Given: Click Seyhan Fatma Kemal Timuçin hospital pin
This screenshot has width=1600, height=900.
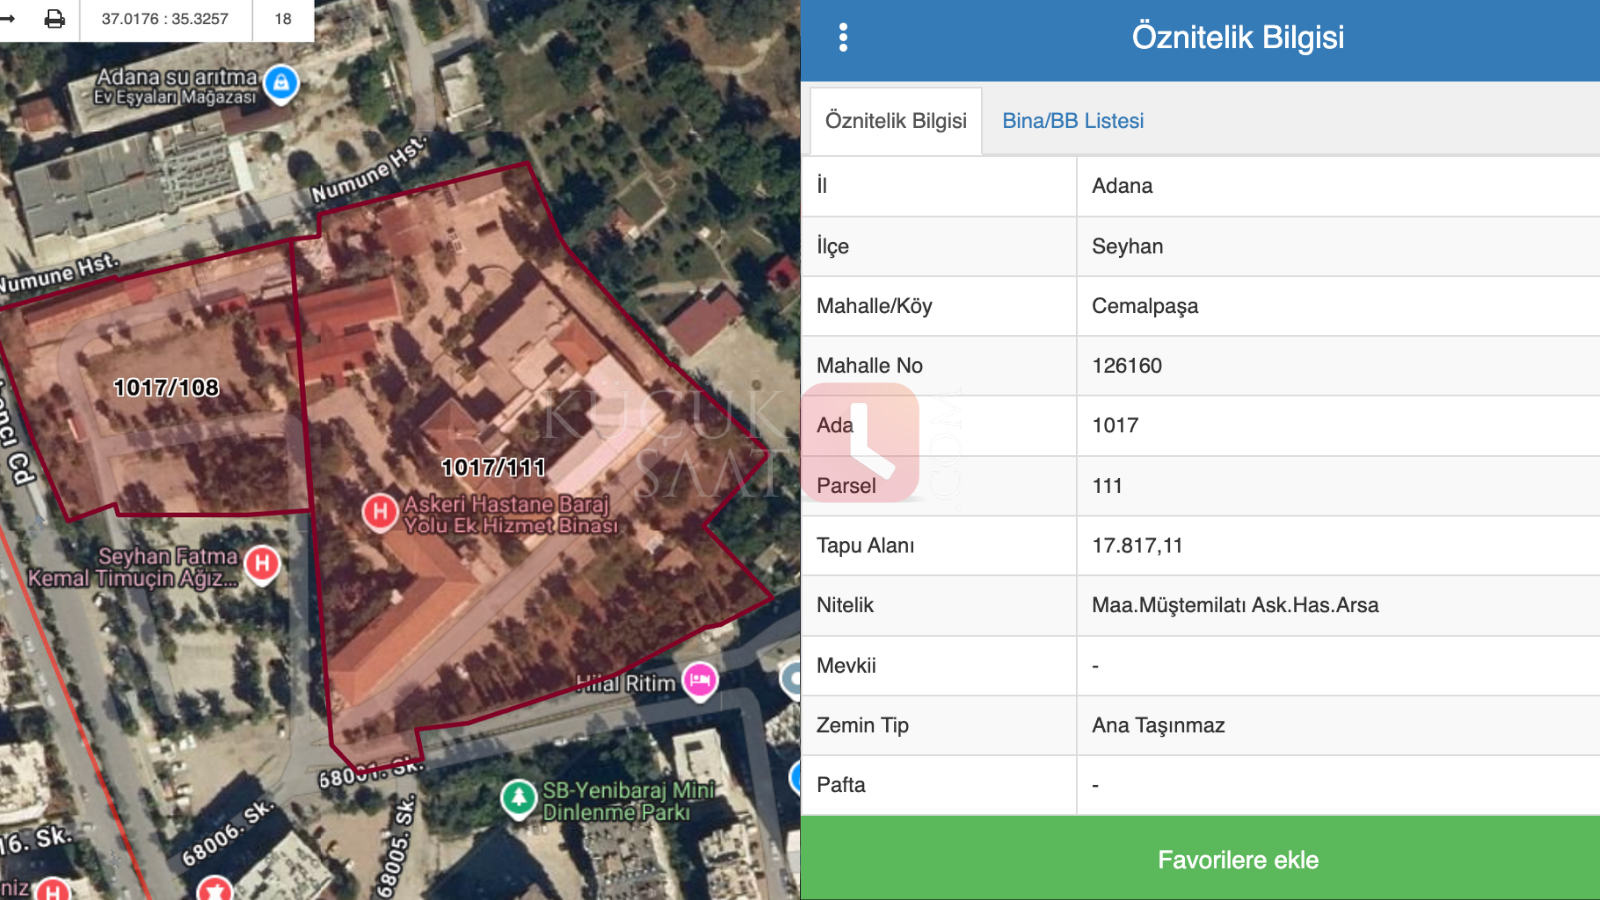Looking at the screenshot, I should pyautogui.click(x=262, y=563).
